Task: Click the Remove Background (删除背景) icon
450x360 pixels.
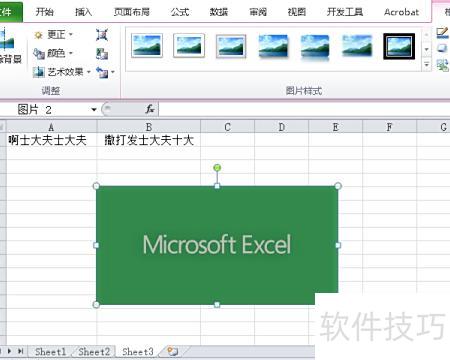Action: (7, 40)
